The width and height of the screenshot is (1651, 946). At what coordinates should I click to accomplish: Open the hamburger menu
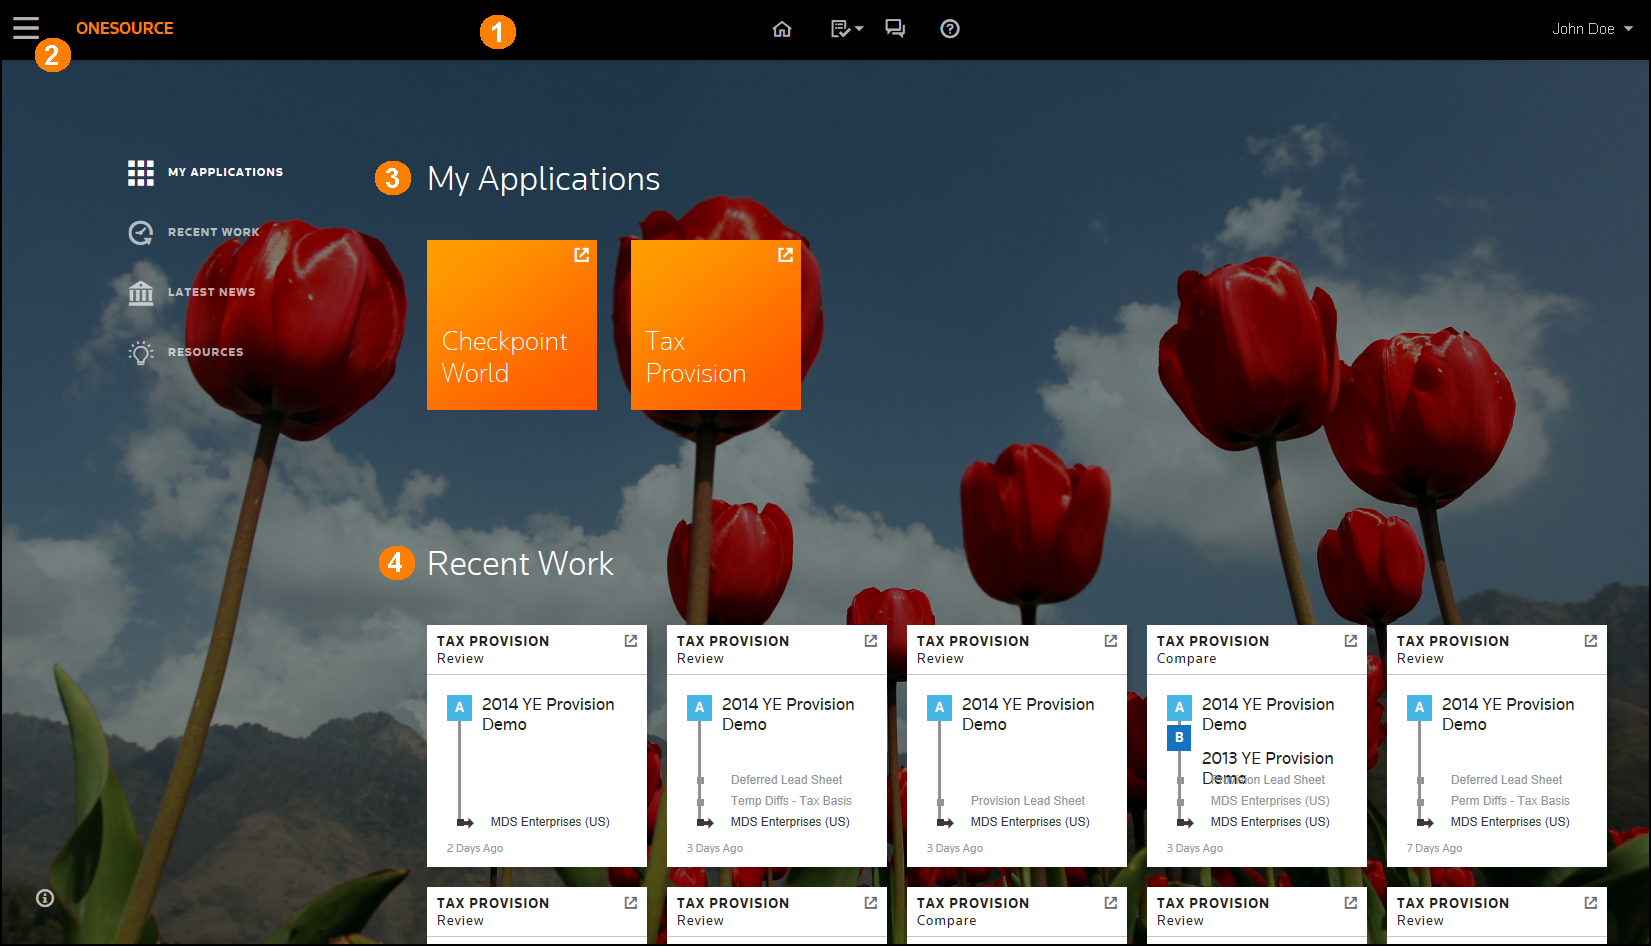26,28
